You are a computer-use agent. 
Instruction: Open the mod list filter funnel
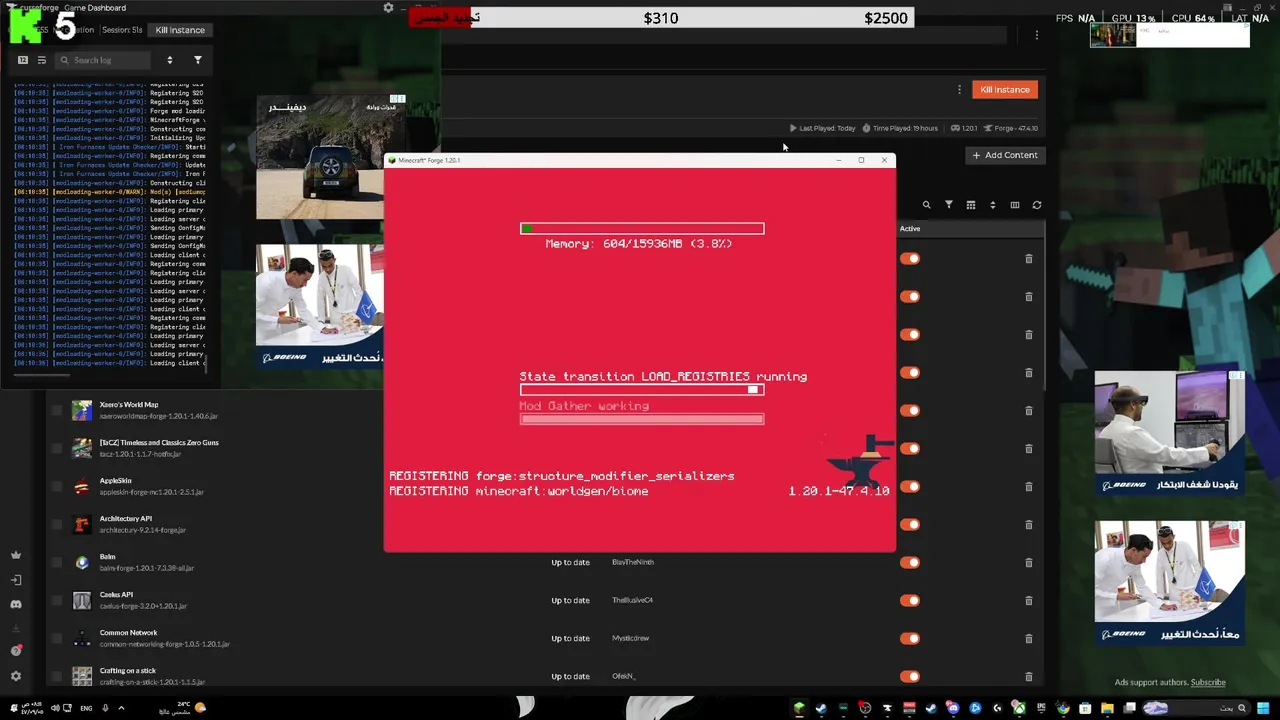pos(949,205)
